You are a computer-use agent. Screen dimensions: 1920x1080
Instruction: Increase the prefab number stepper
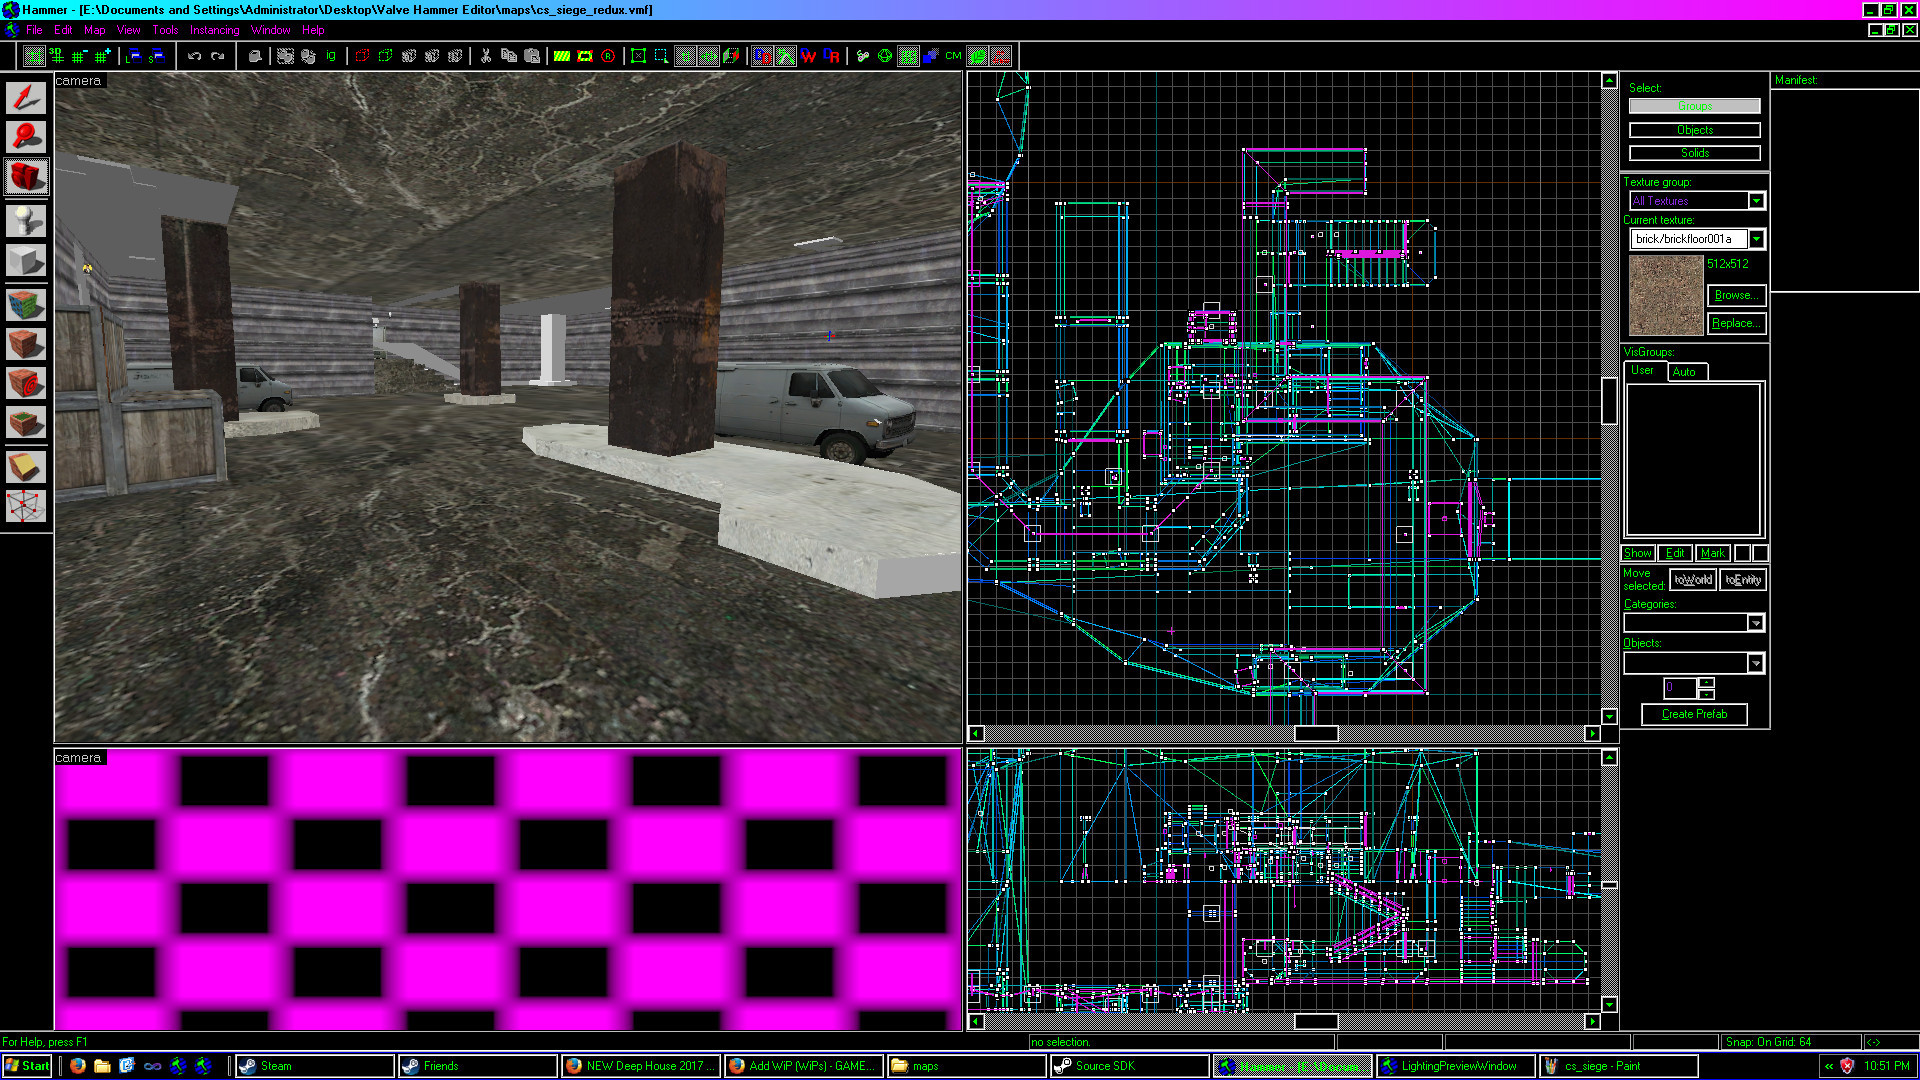click(1707, 683)
